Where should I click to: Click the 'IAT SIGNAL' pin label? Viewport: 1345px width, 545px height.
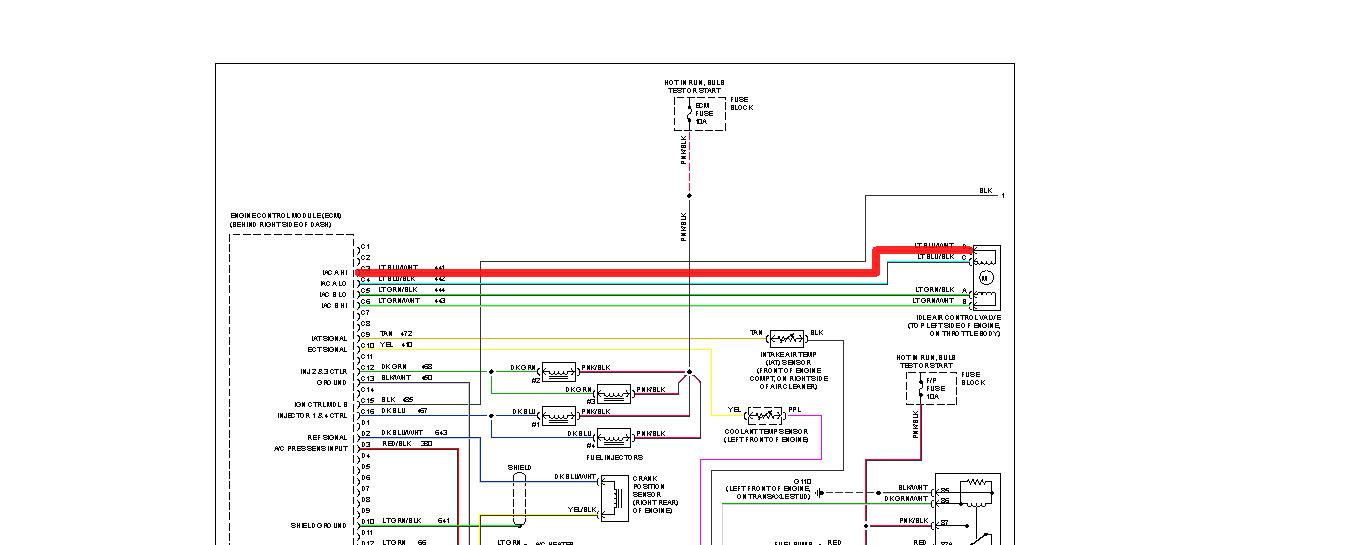click(x=329, y=338)
